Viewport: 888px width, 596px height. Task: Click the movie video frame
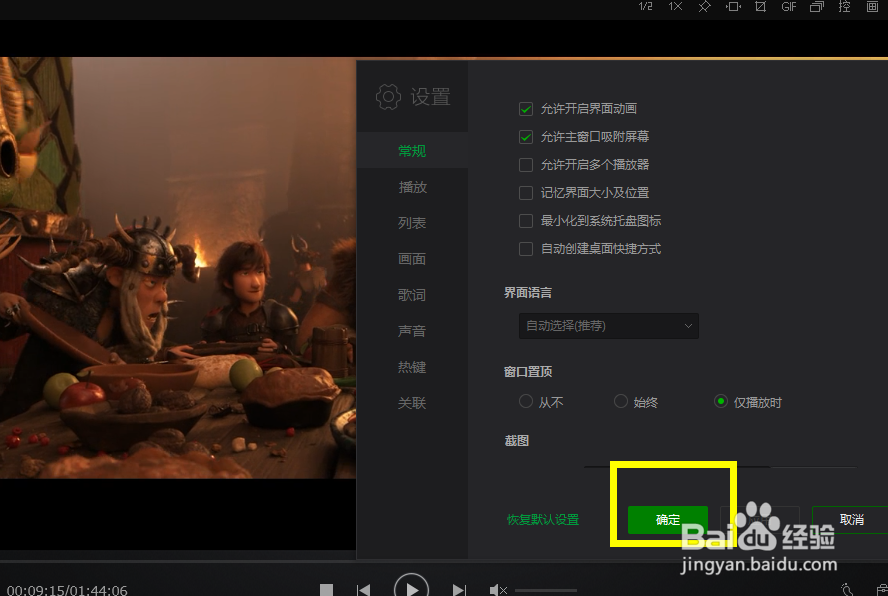[x=178, y=267]
